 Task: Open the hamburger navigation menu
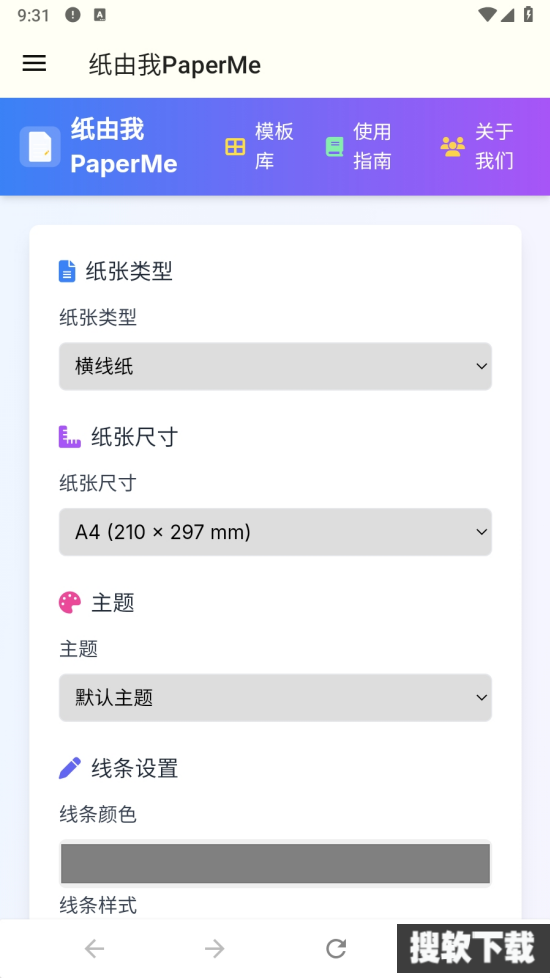click(34, 63)
